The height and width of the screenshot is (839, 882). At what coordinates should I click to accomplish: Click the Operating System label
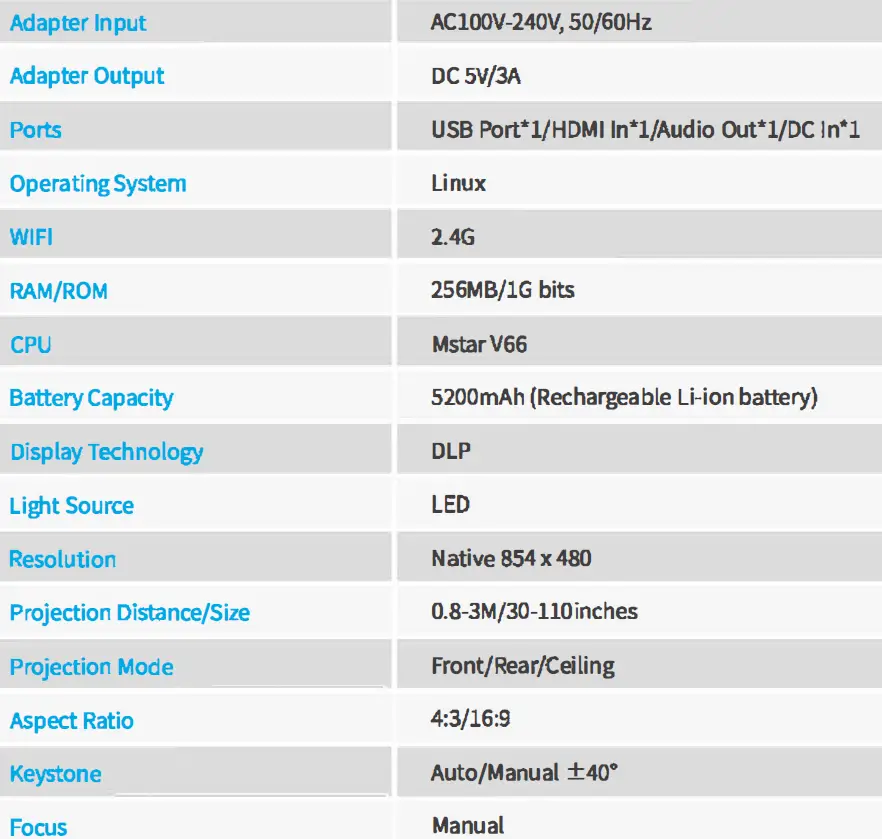[98, 184]
